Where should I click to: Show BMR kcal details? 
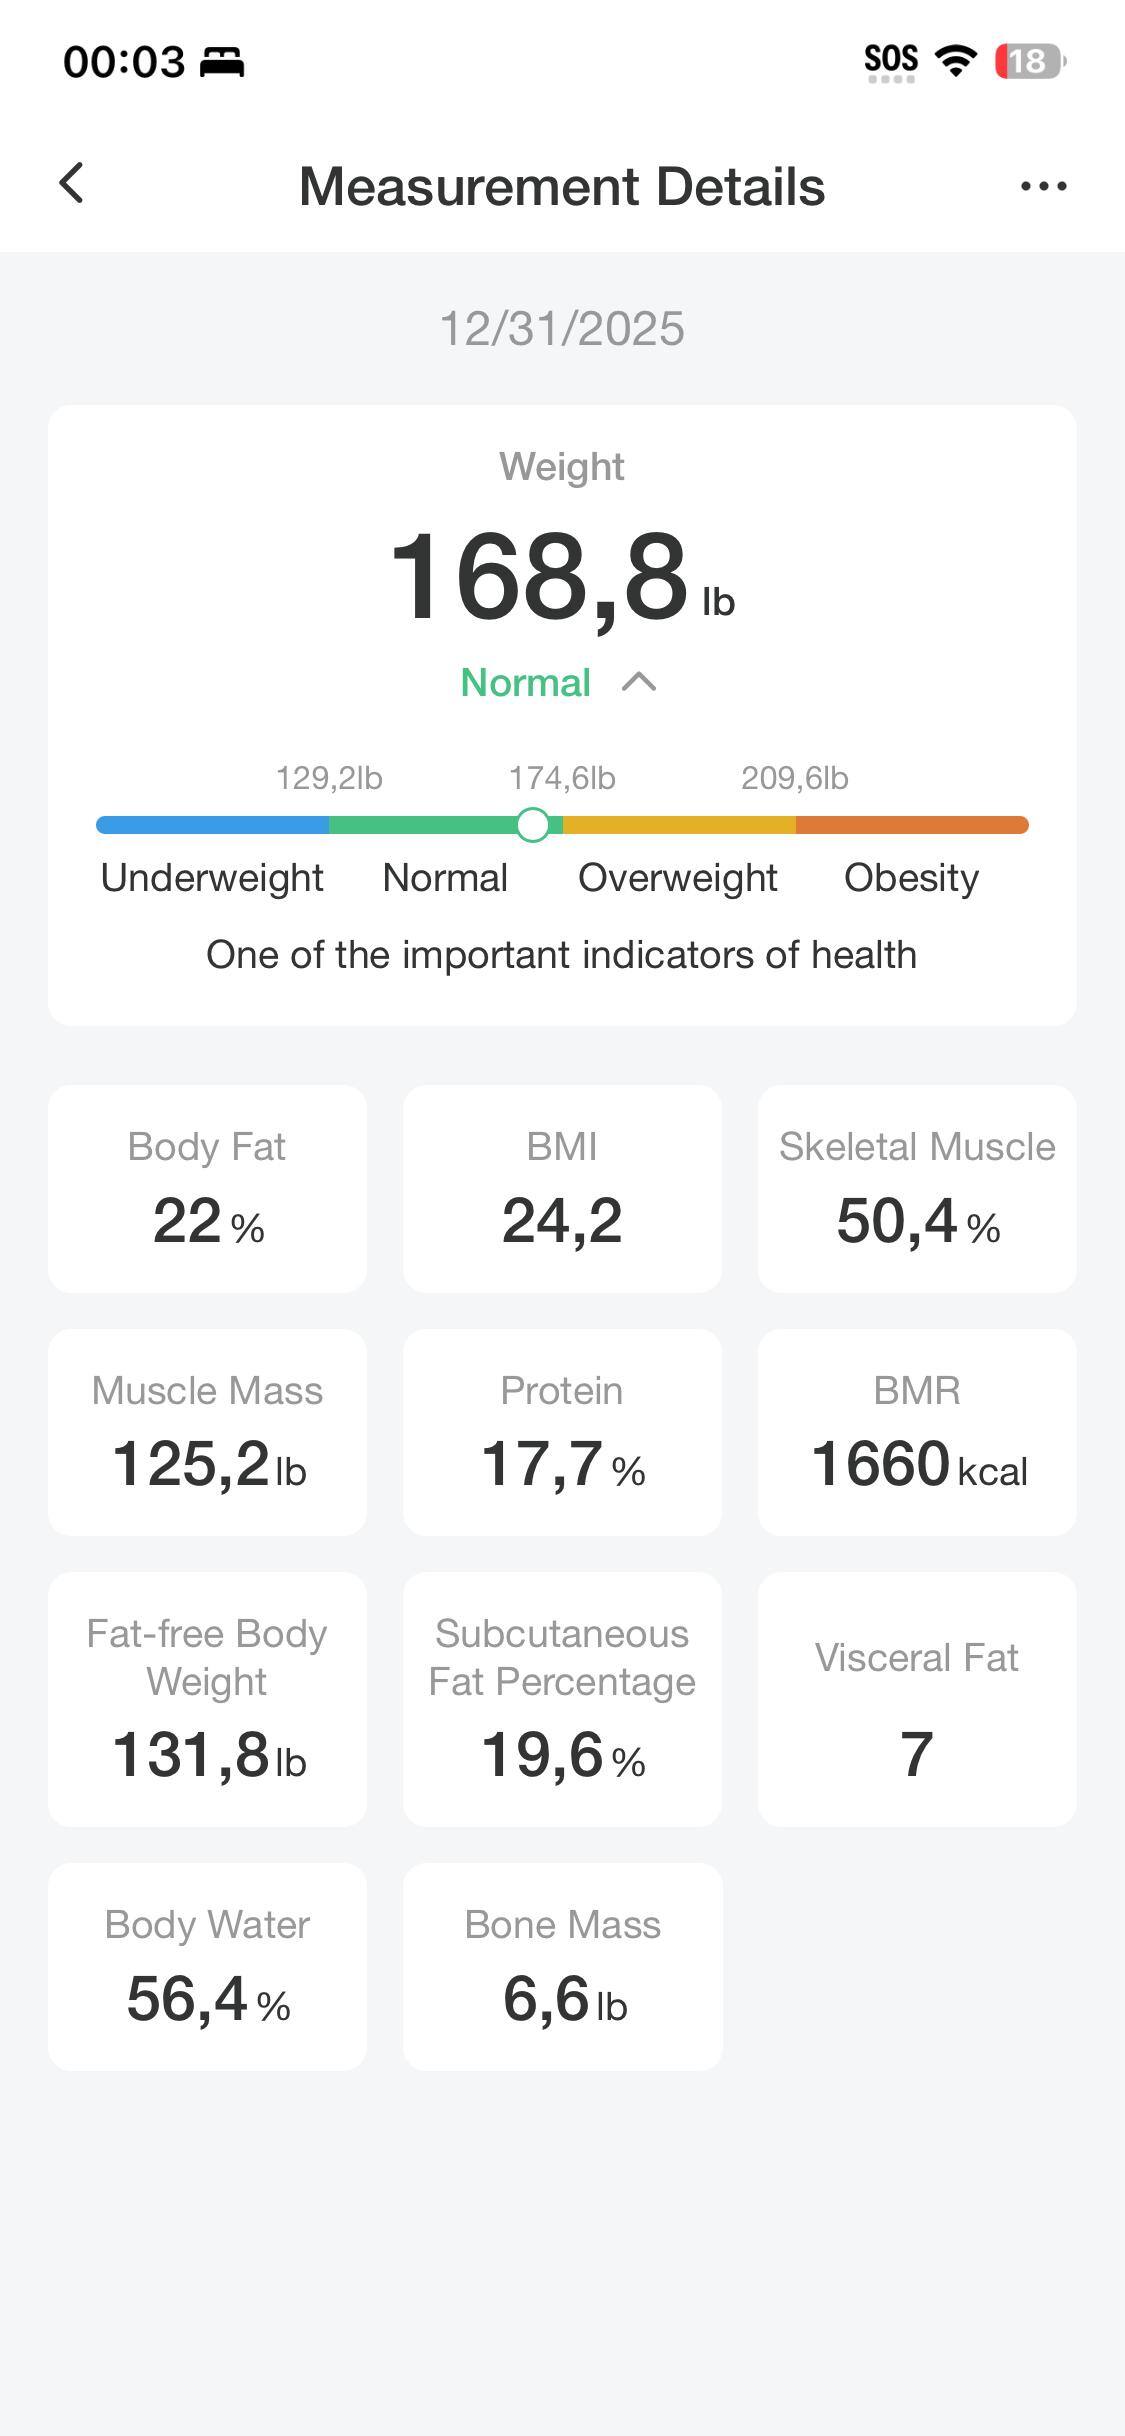pos(916,1432)
